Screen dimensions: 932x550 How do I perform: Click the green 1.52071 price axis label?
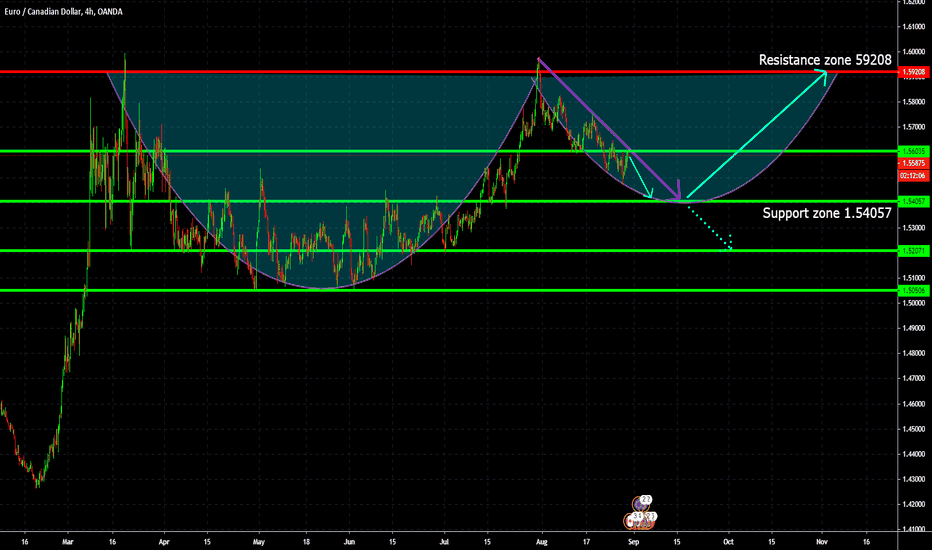pyautogui.click(x=914, y=251)
